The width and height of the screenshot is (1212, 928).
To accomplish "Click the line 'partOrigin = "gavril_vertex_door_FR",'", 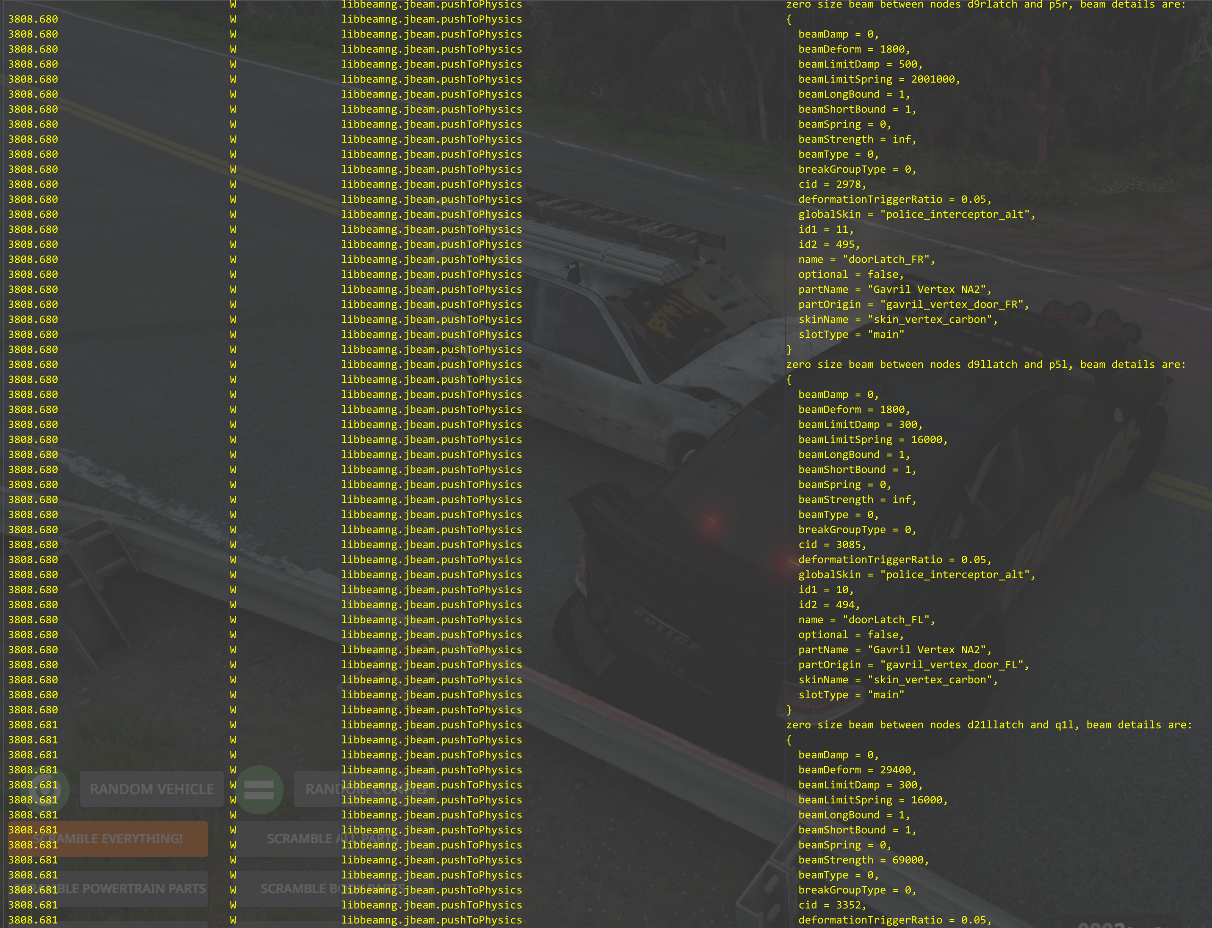I will point(913,304).
